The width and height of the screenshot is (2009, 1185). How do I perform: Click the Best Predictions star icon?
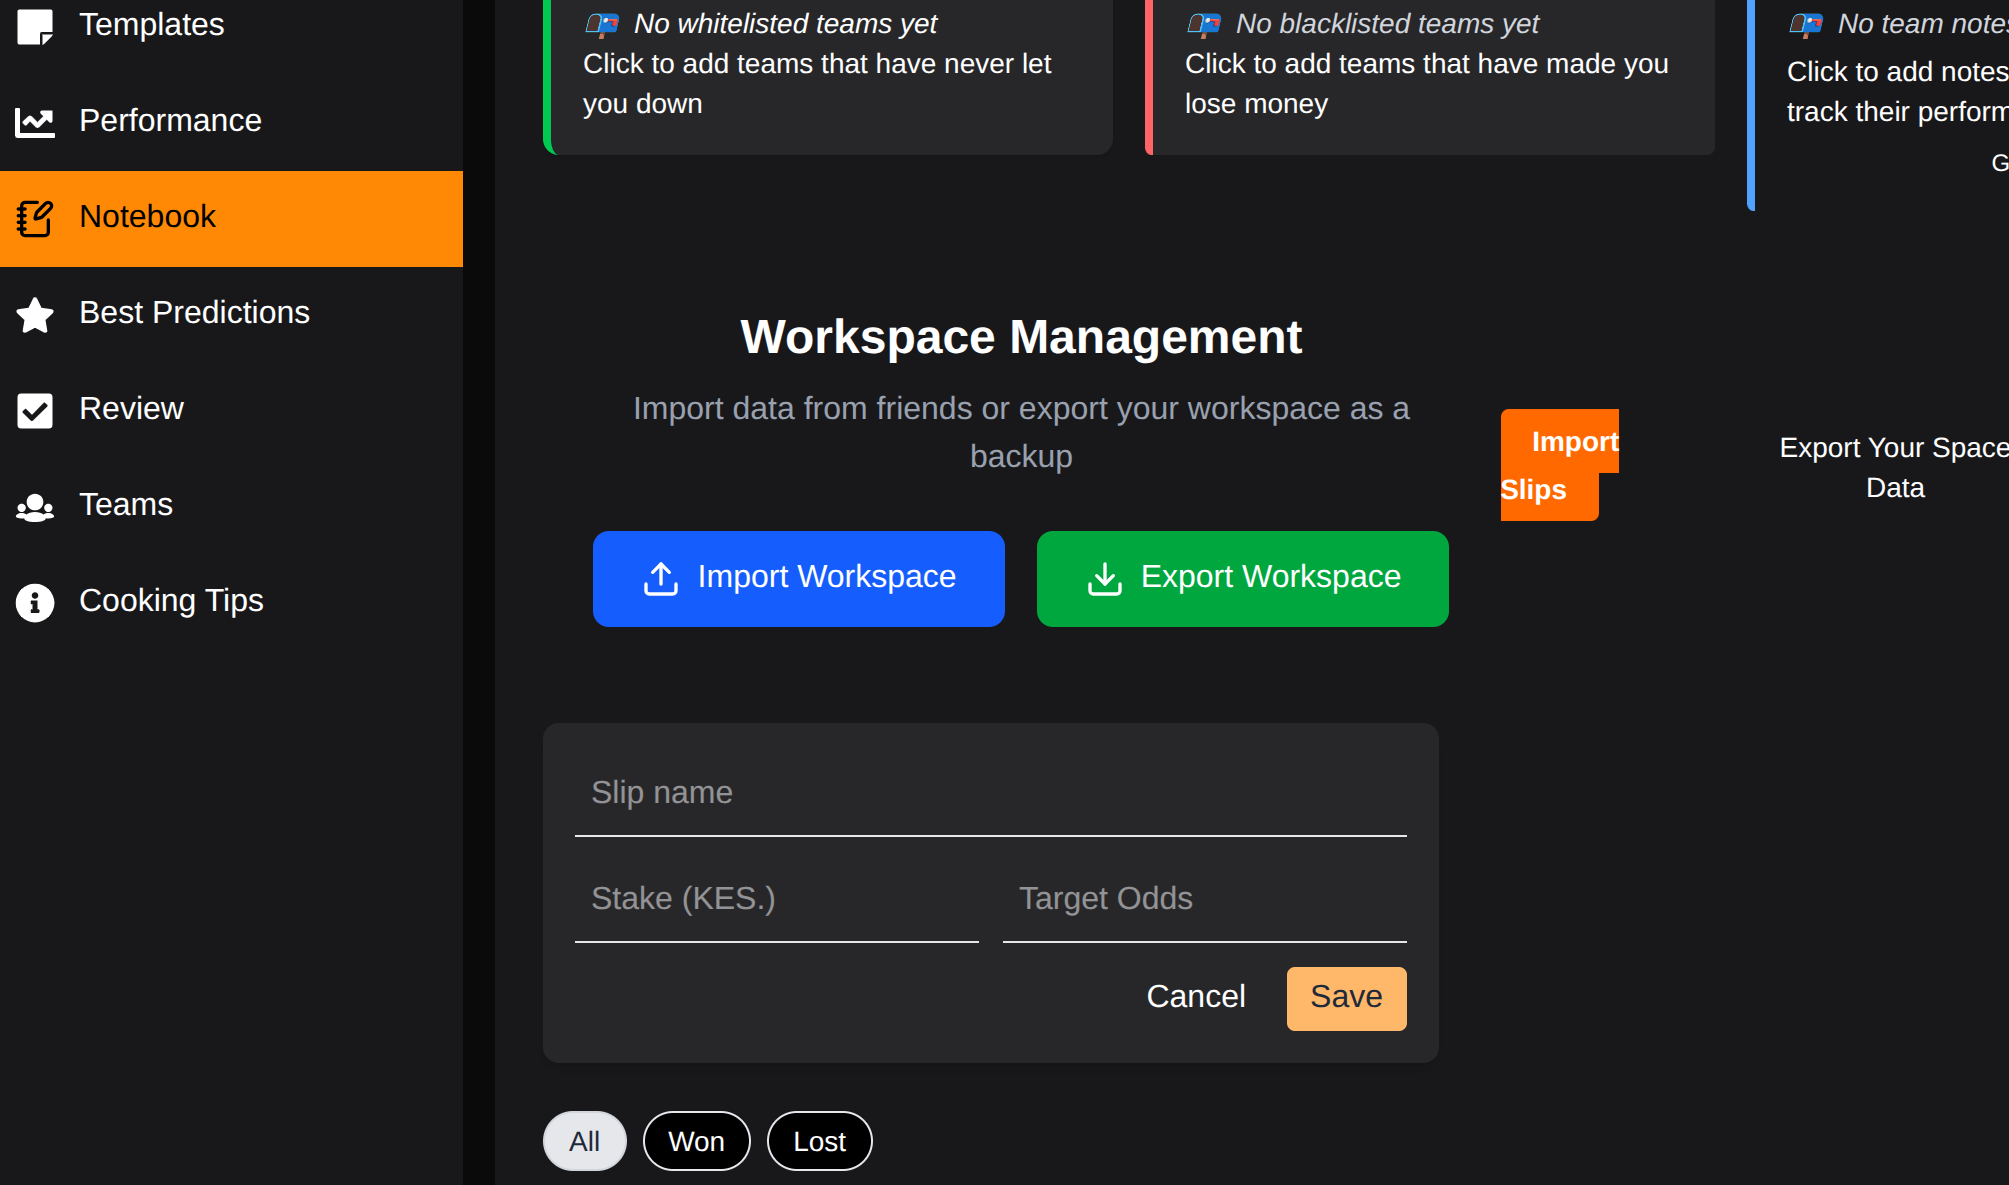tap(35, 314)
